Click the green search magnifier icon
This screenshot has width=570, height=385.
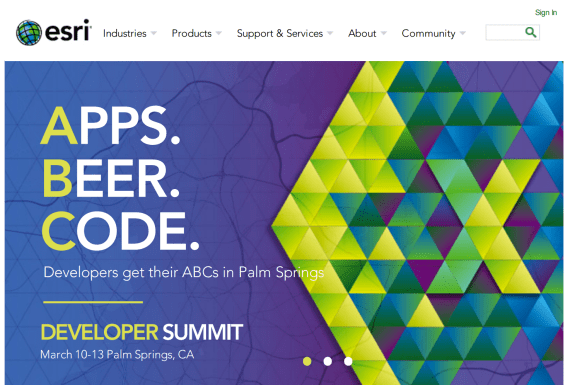click(x=531, y=32)
